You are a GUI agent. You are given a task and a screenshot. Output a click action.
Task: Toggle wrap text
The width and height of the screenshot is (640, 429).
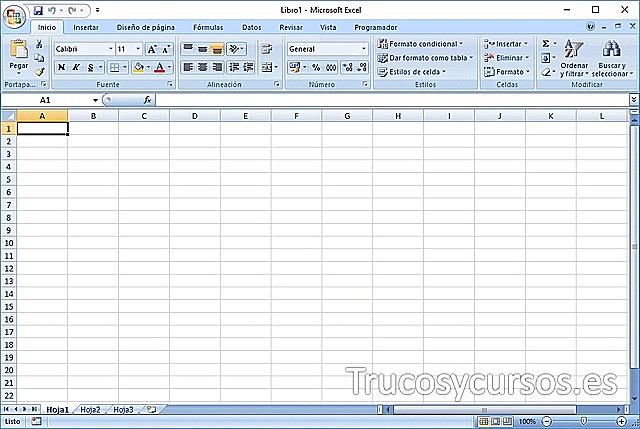click(267, 49)
